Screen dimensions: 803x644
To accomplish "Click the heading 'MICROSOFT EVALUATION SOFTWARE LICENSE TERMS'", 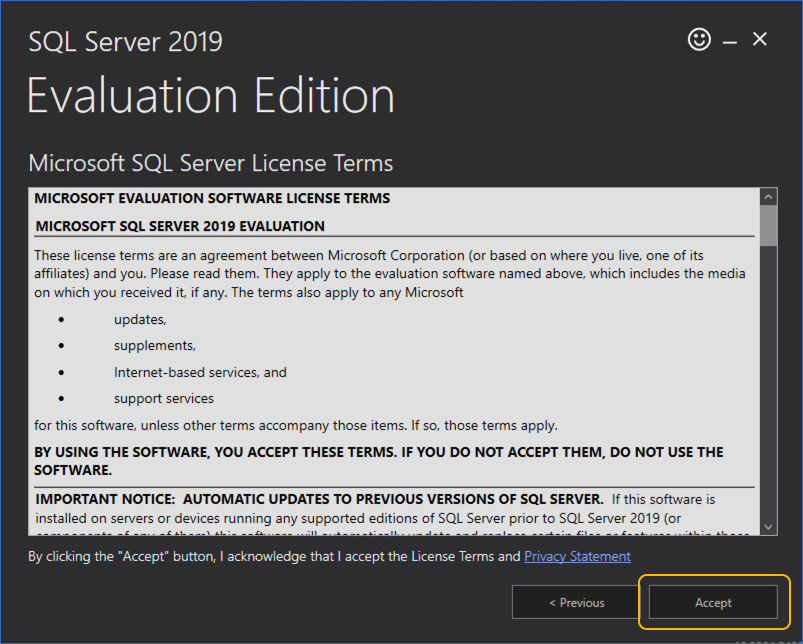I will (x=212, y=198).
